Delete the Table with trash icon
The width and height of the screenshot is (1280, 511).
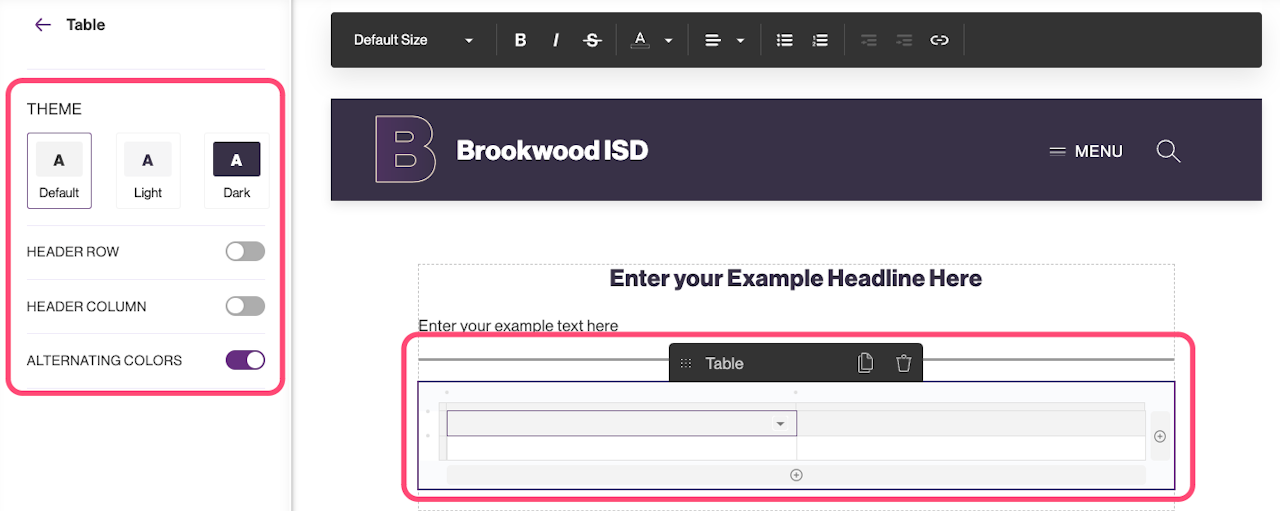[904, 363]
